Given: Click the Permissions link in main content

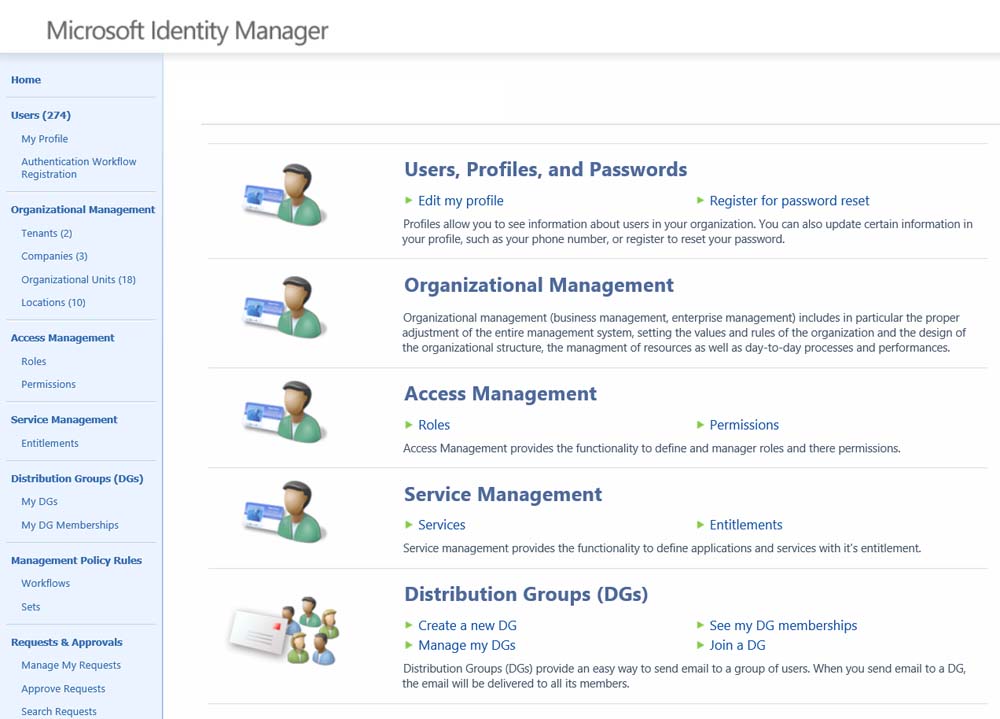Looking at the screenshot, I should pos(744,425).
